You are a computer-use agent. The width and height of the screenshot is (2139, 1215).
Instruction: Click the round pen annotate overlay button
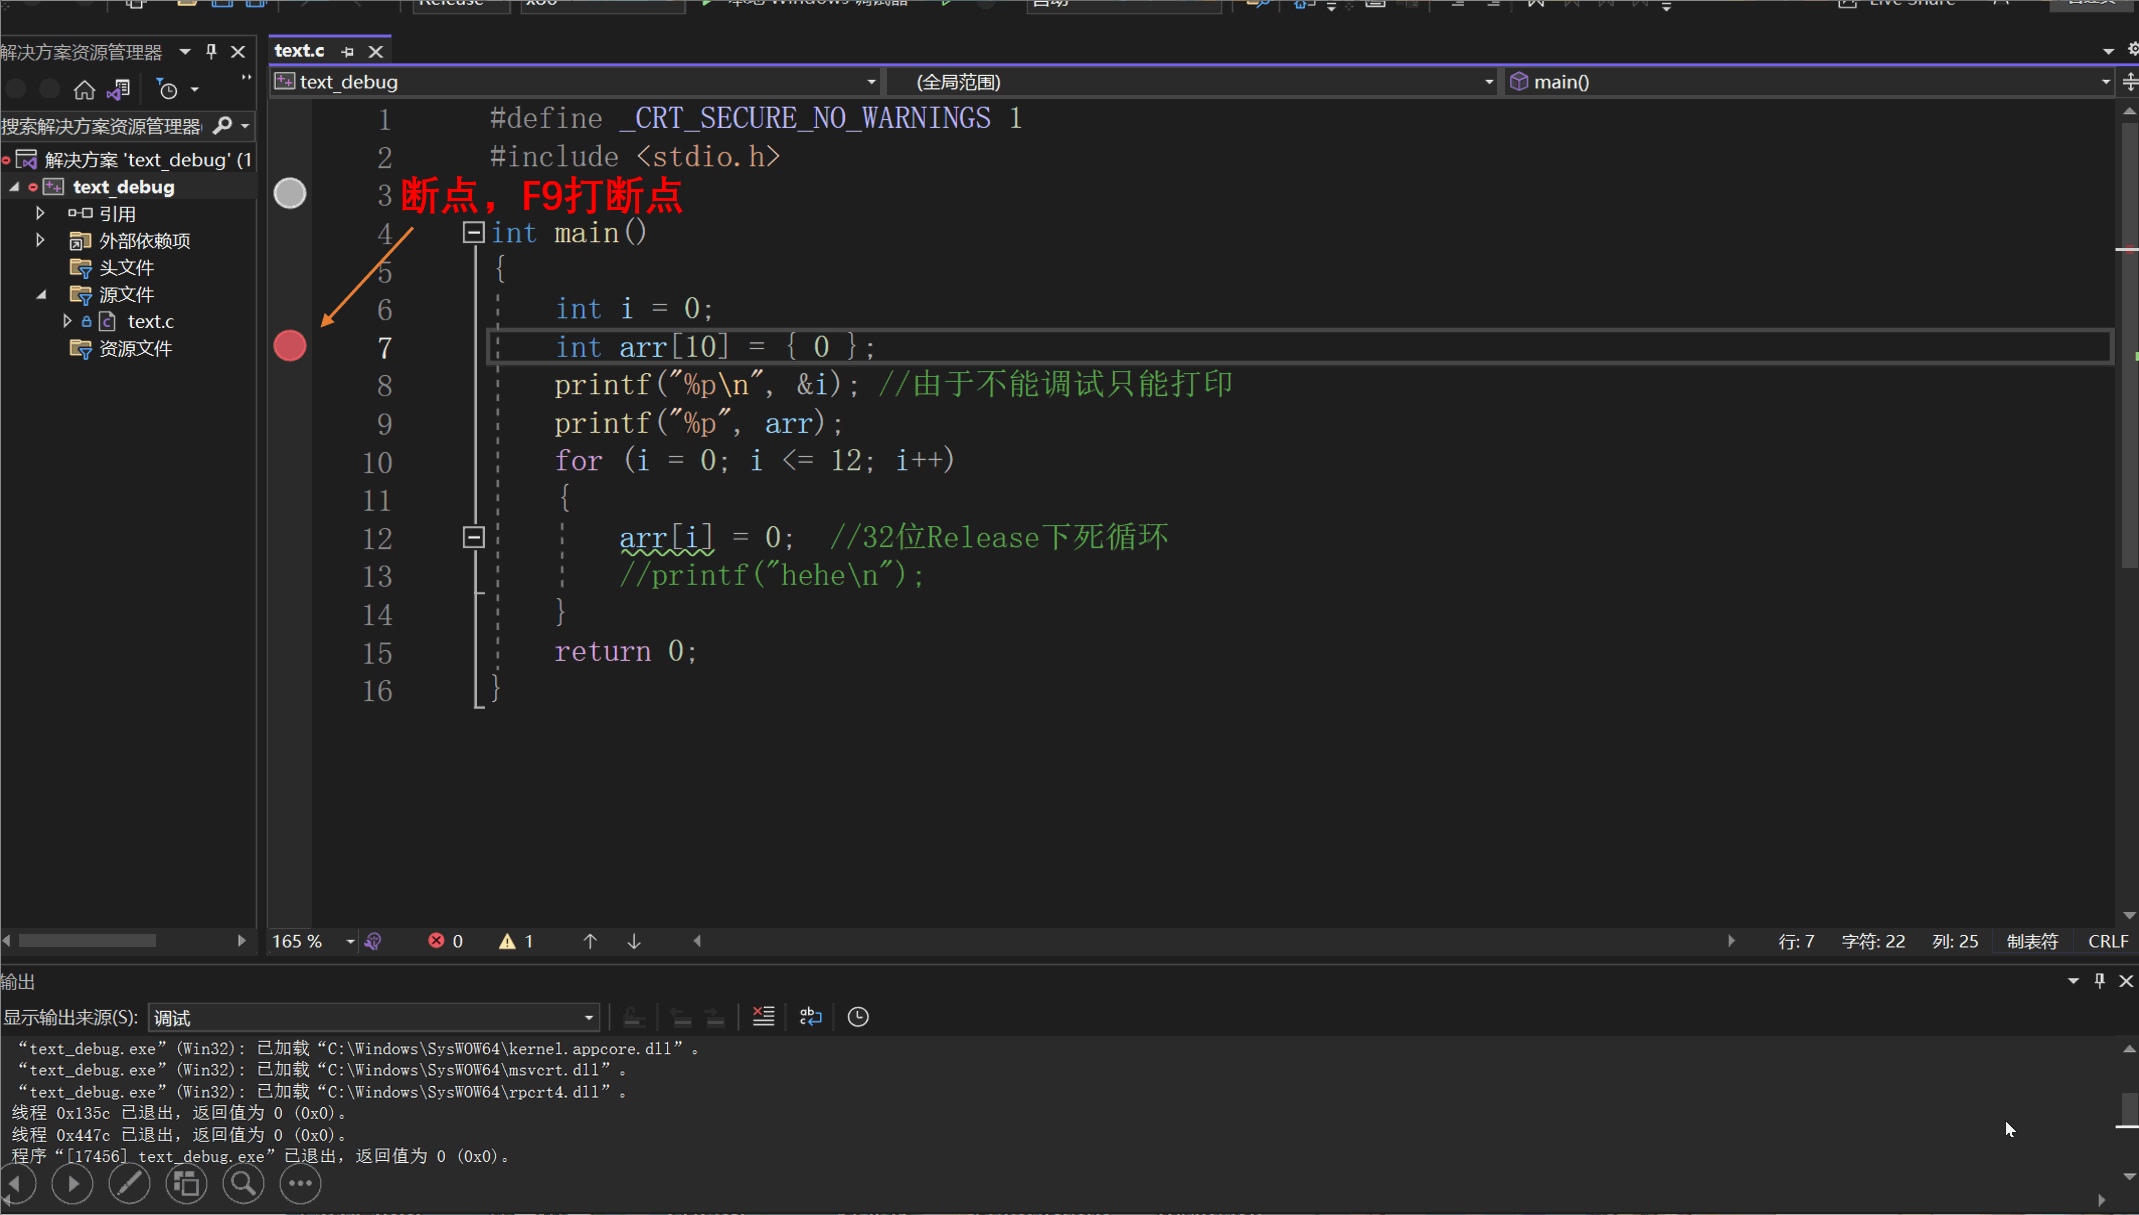129,1185
